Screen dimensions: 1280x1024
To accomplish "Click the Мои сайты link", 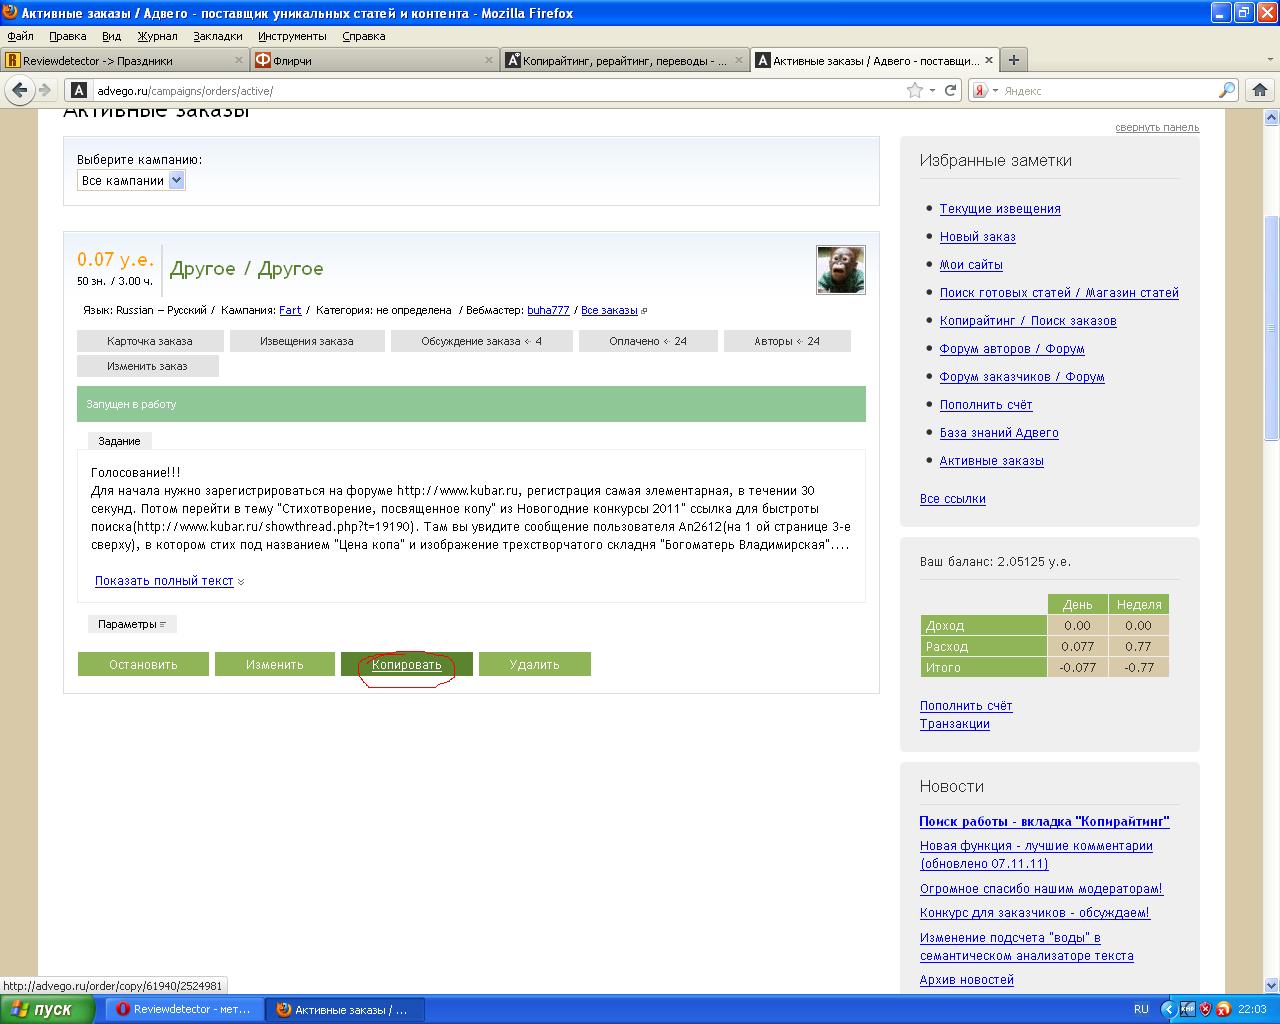I will click(971, 265).
